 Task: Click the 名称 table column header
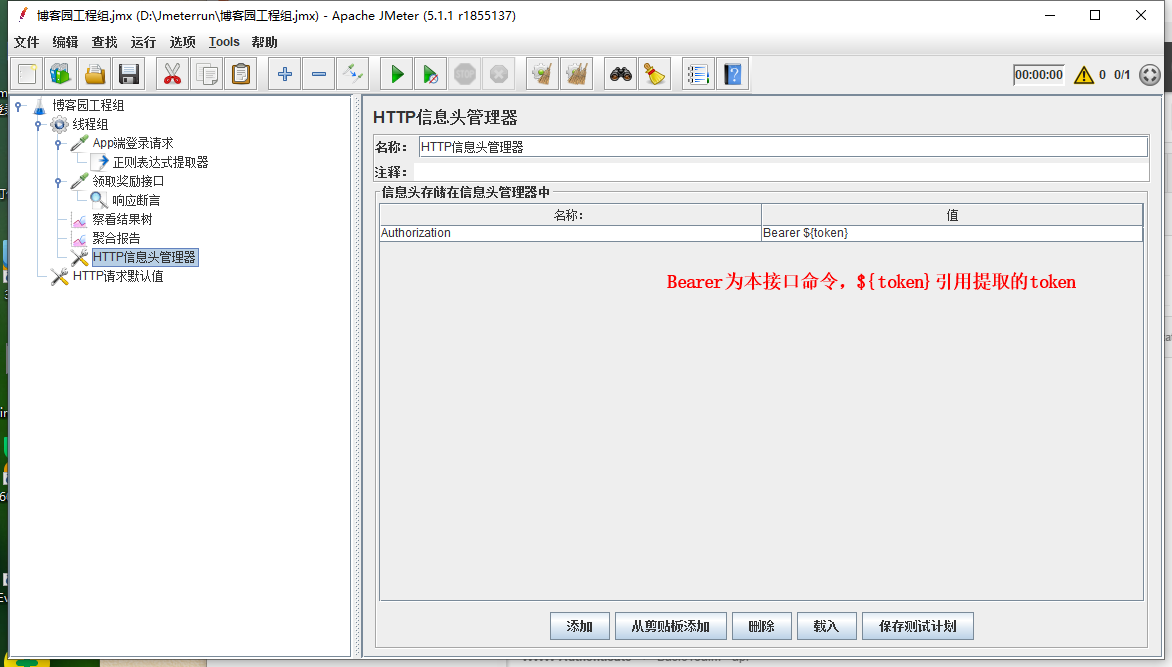click(x=570, y=215)
